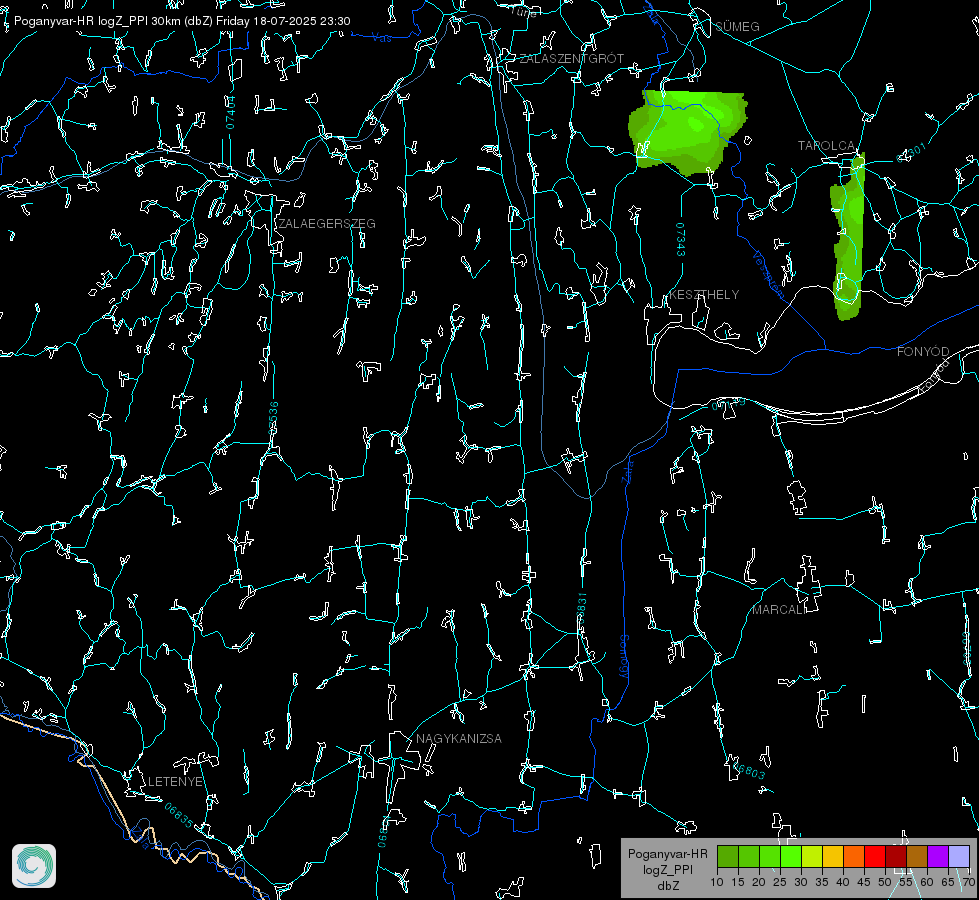Click the swirl logo icon at bottom left
The height and width of the screenshot is (900, 979).
coord(34,866)
